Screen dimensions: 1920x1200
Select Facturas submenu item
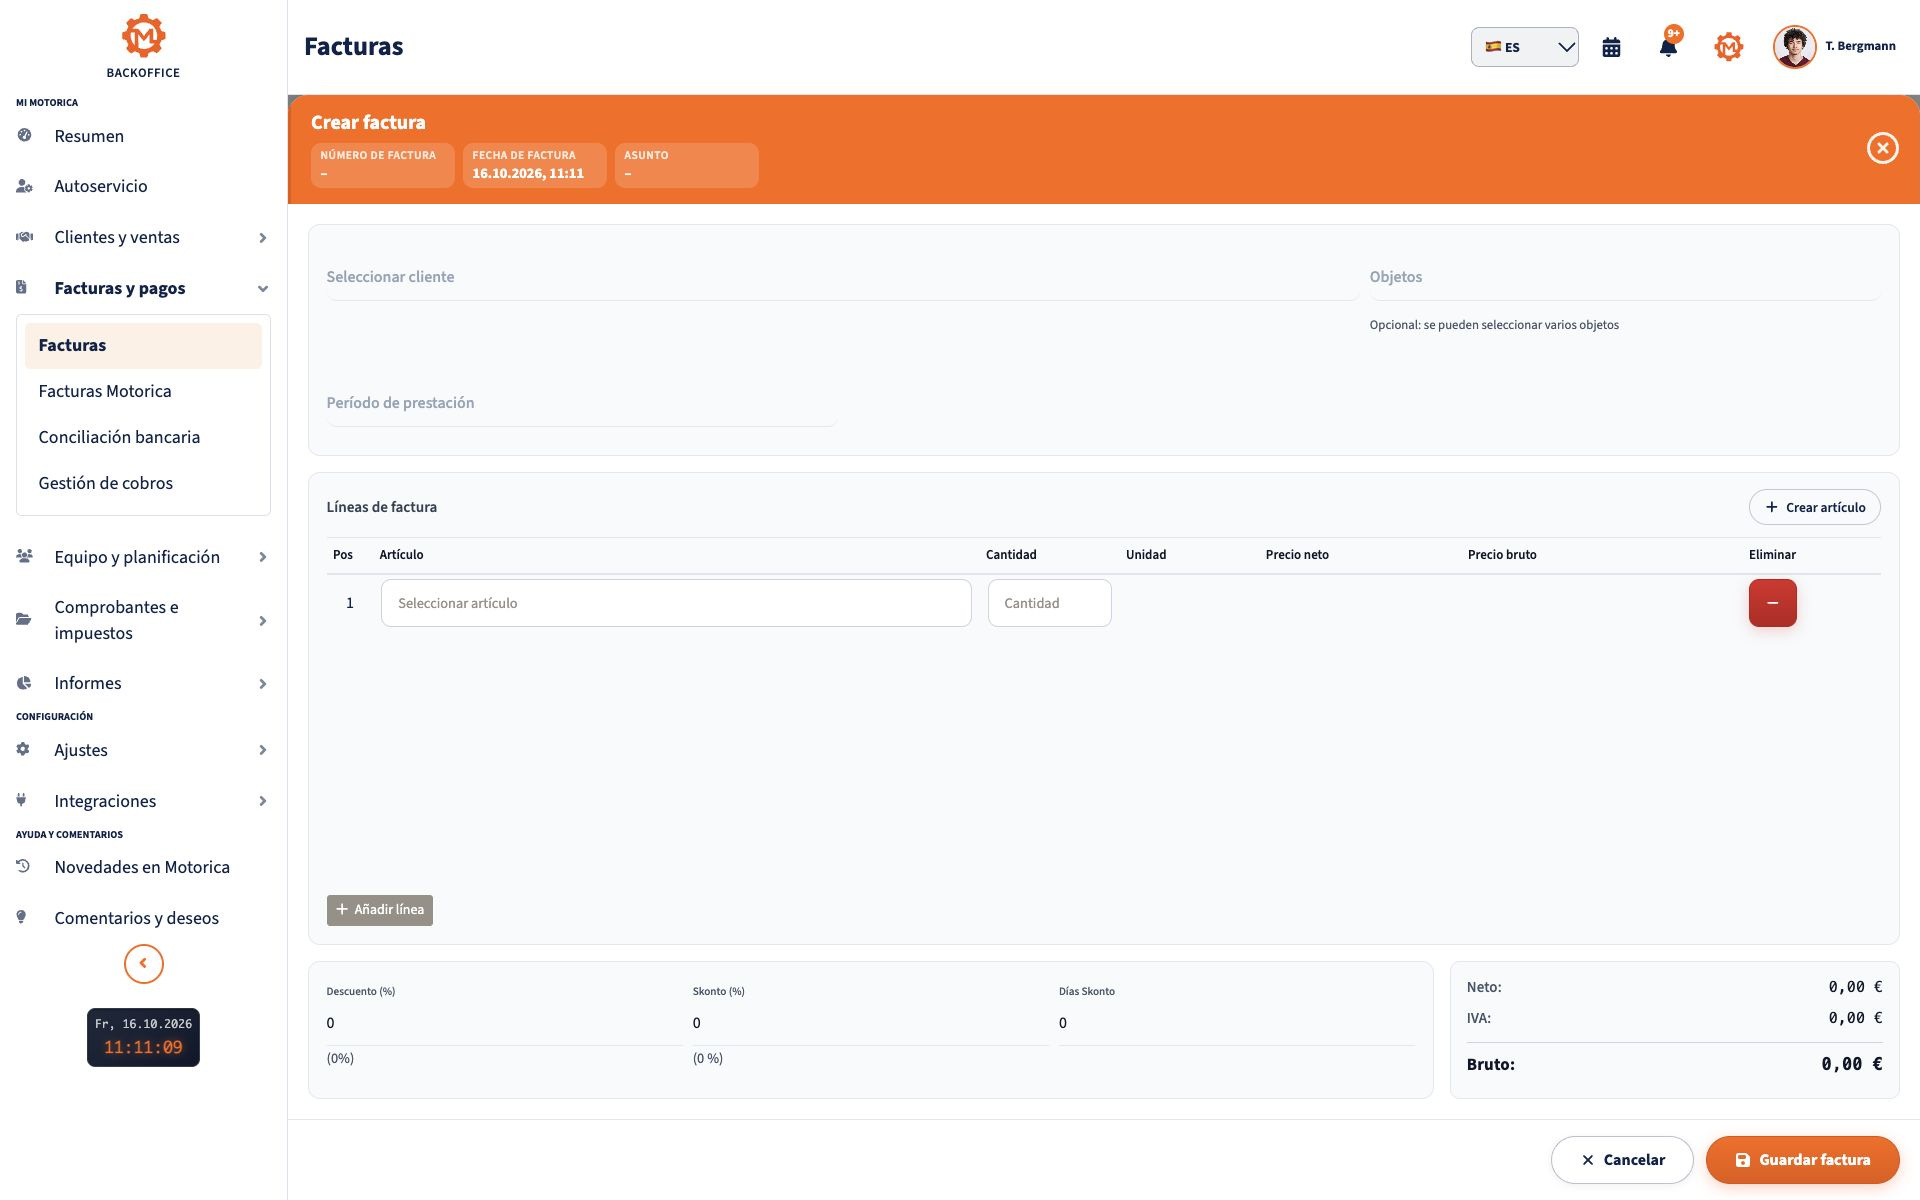(143, 345)
